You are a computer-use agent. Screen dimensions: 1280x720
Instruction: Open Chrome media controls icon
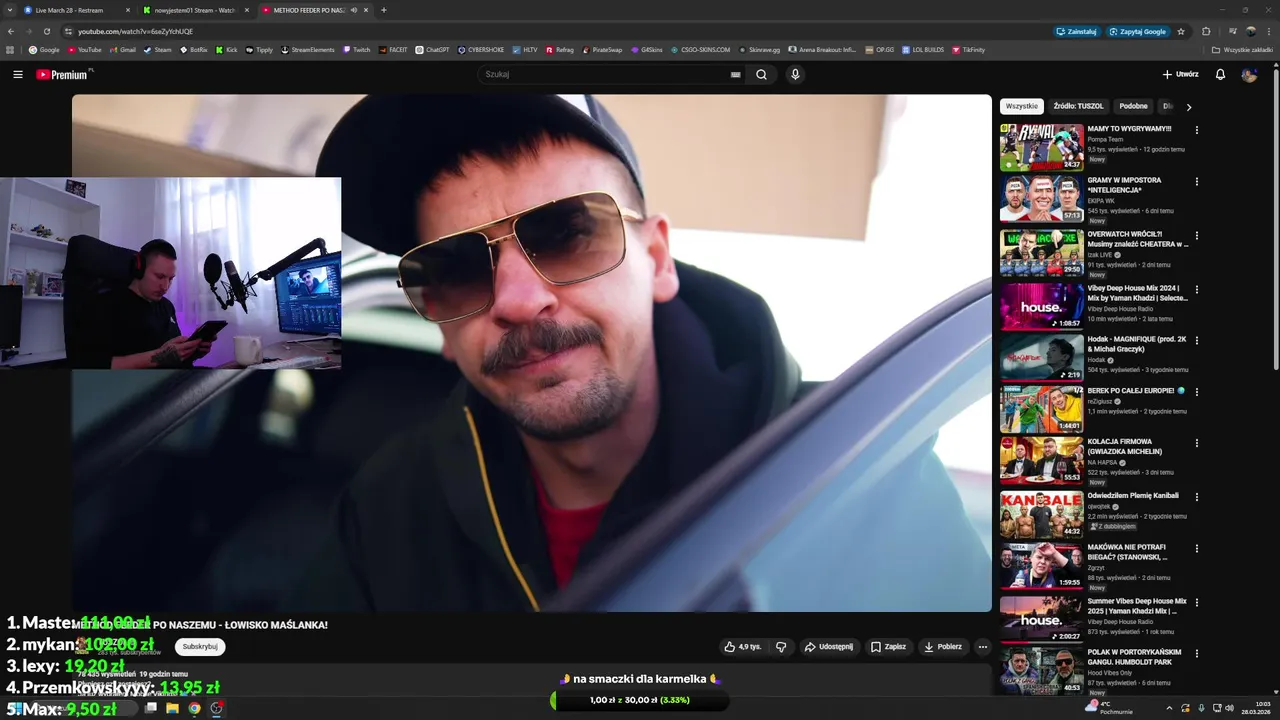coord(1232,31)
